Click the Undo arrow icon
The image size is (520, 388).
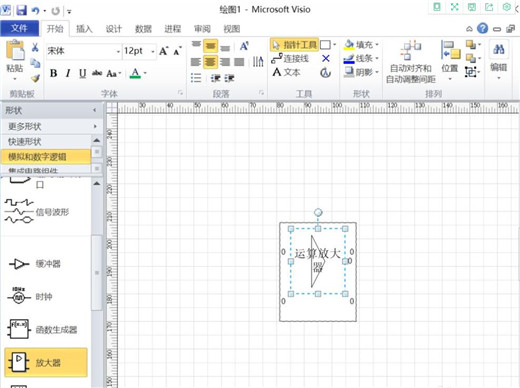[x=35, y=11]
